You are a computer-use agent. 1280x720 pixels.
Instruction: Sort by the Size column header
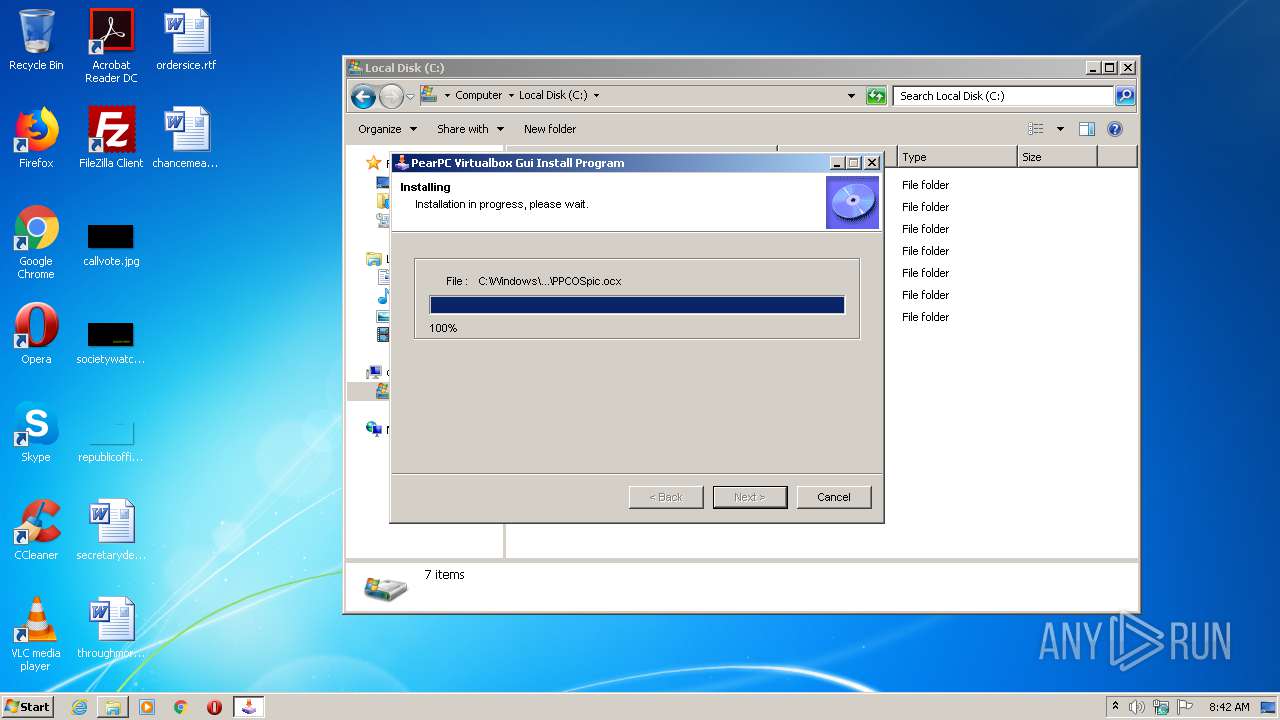coord(1057,157)
